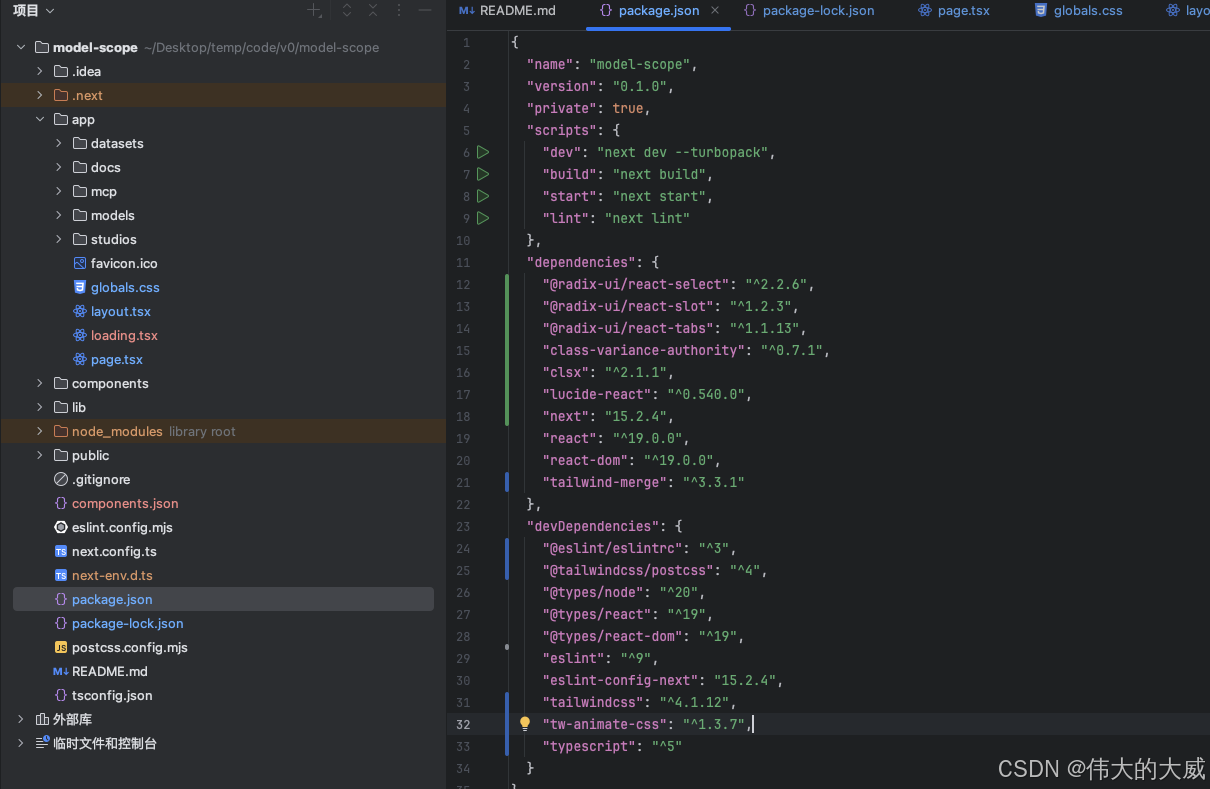Expand 临时文件和控制台 node
This screenshot has width=1210, height=789.
[21, 743]
